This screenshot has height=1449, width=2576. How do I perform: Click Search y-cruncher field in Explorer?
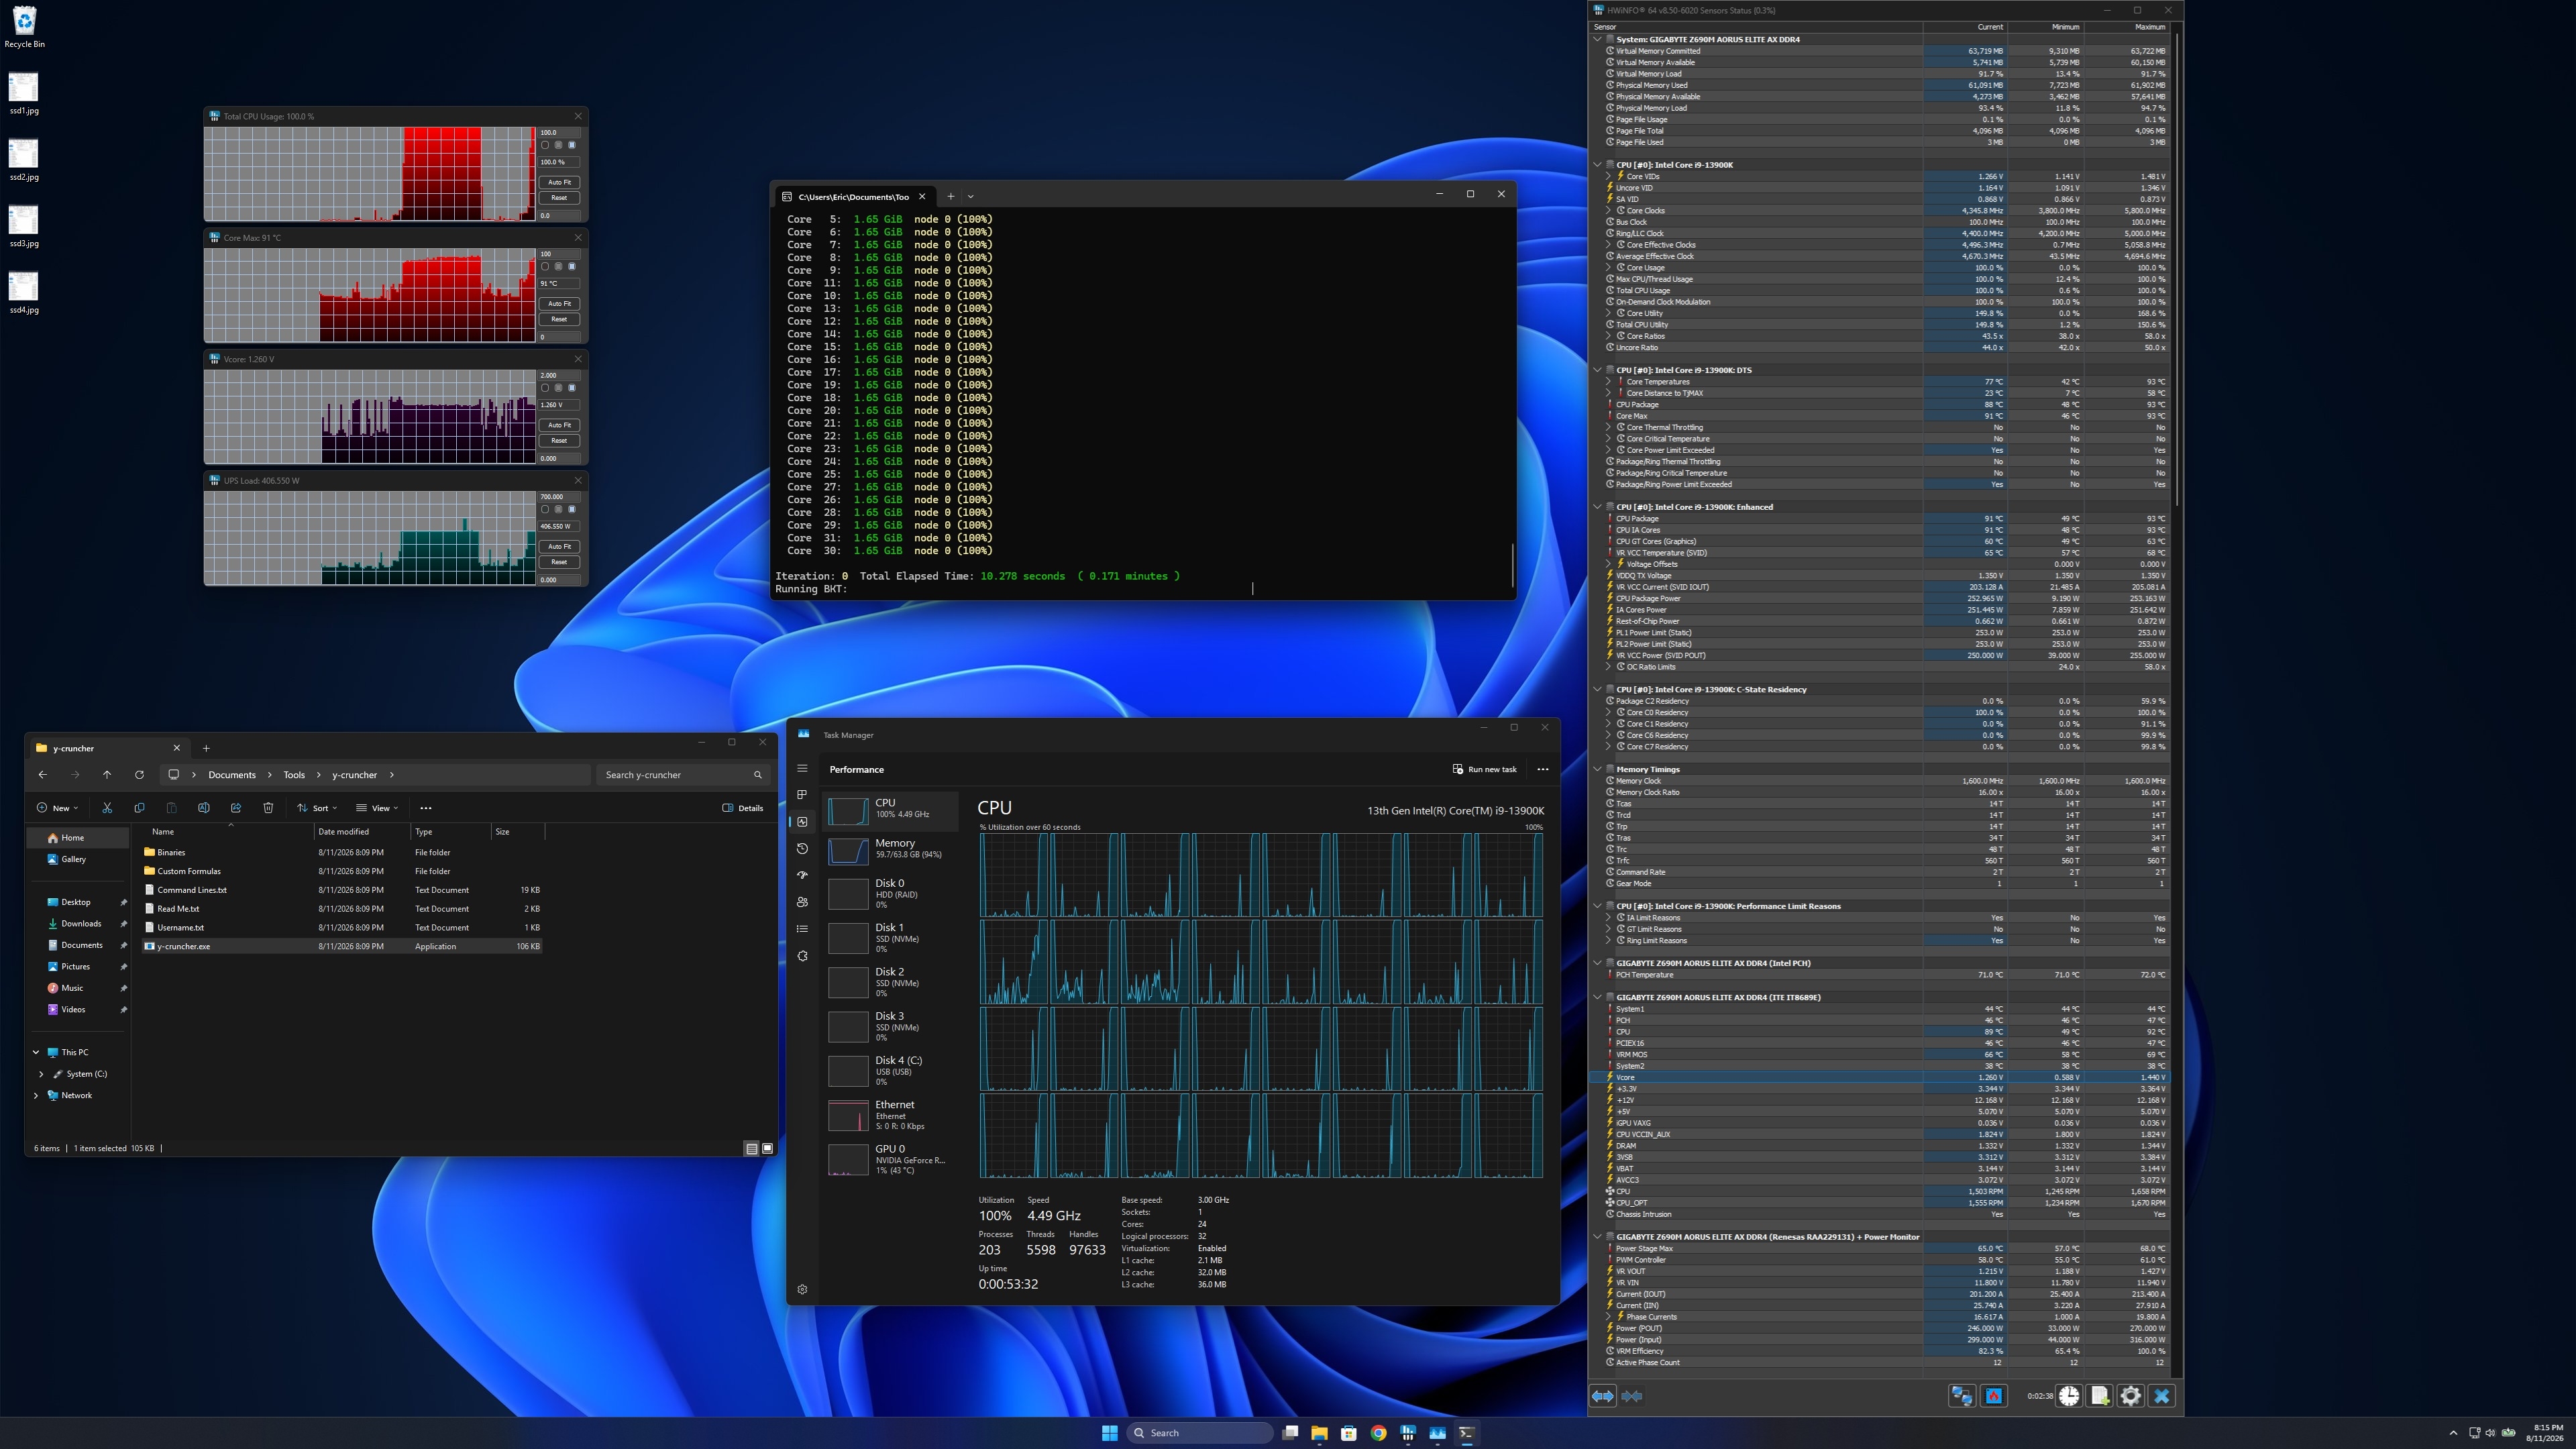click(x=684, y=775)
